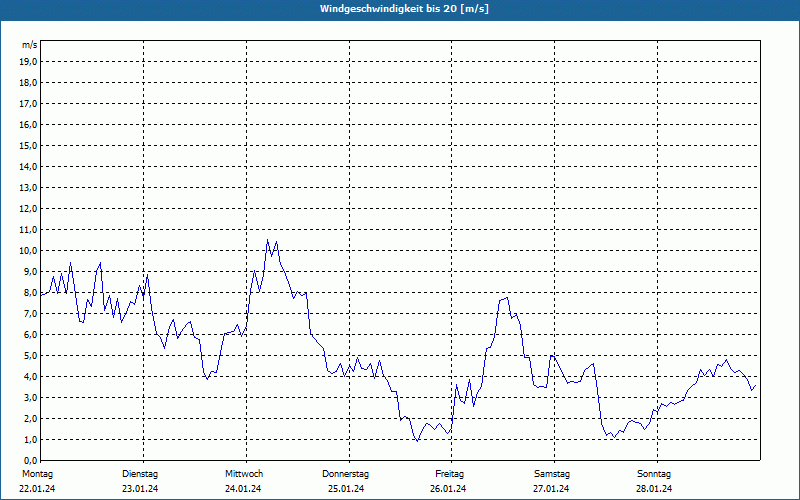Select the '18,0' y-axis value
The image size is (800, 500).
28,83
